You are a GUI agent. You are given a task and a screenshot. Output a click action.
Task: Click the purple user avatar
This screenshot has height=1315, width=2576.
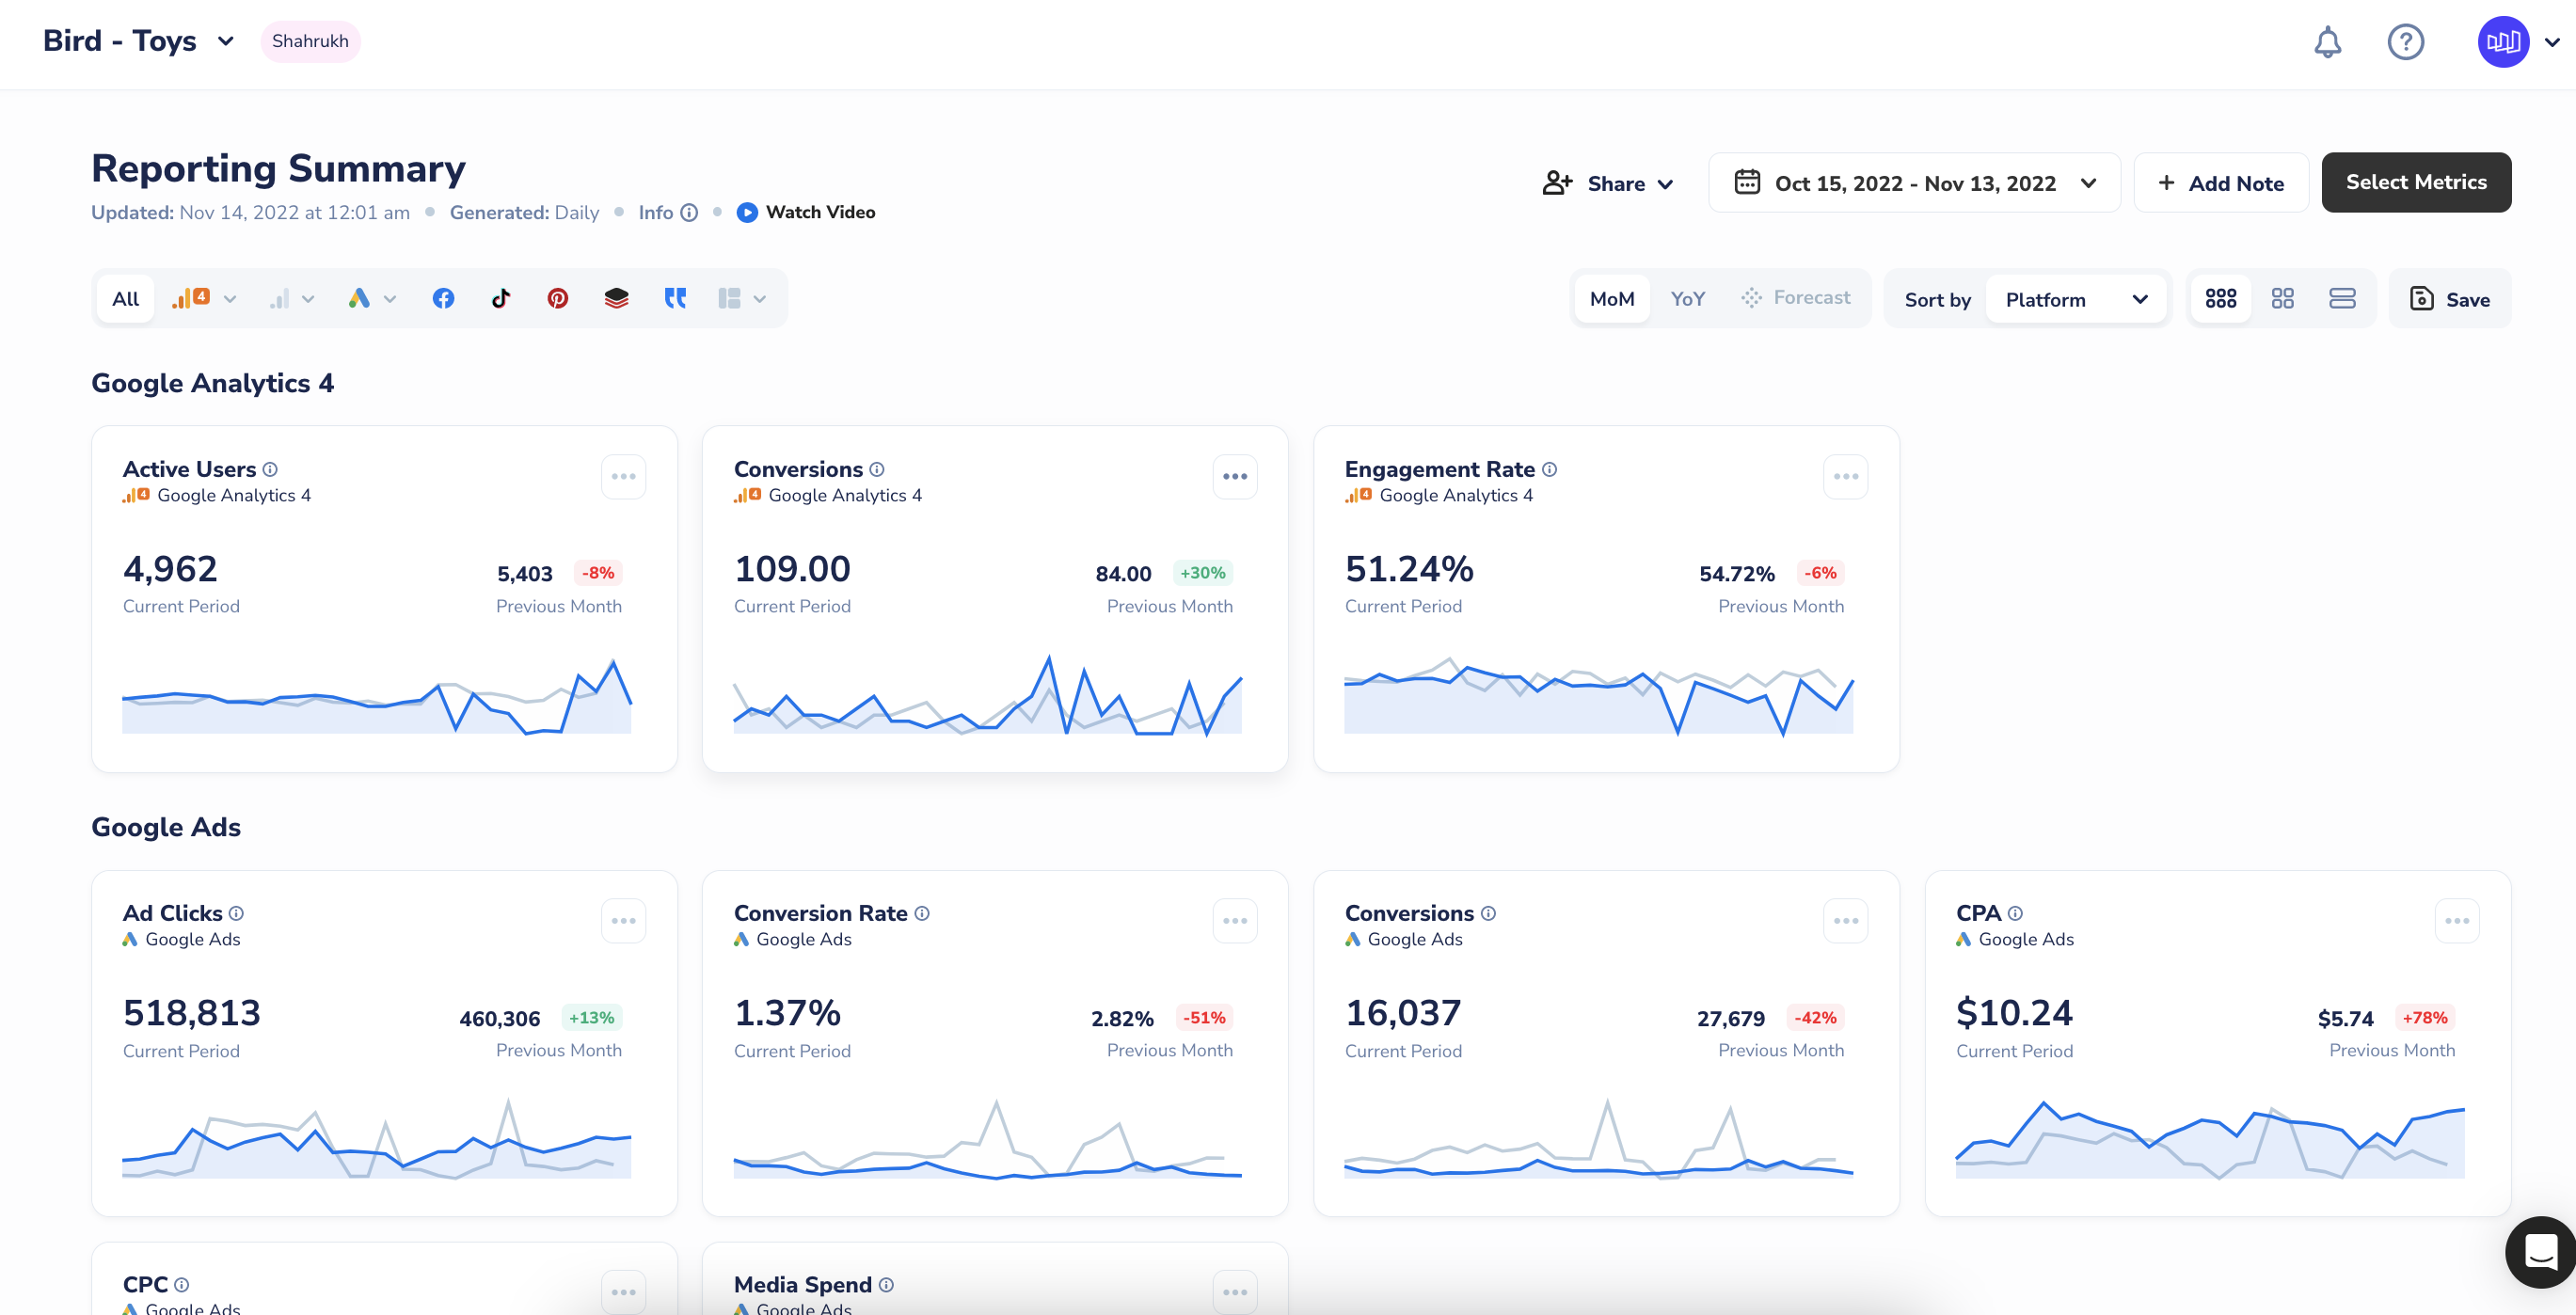point(2503,42)
